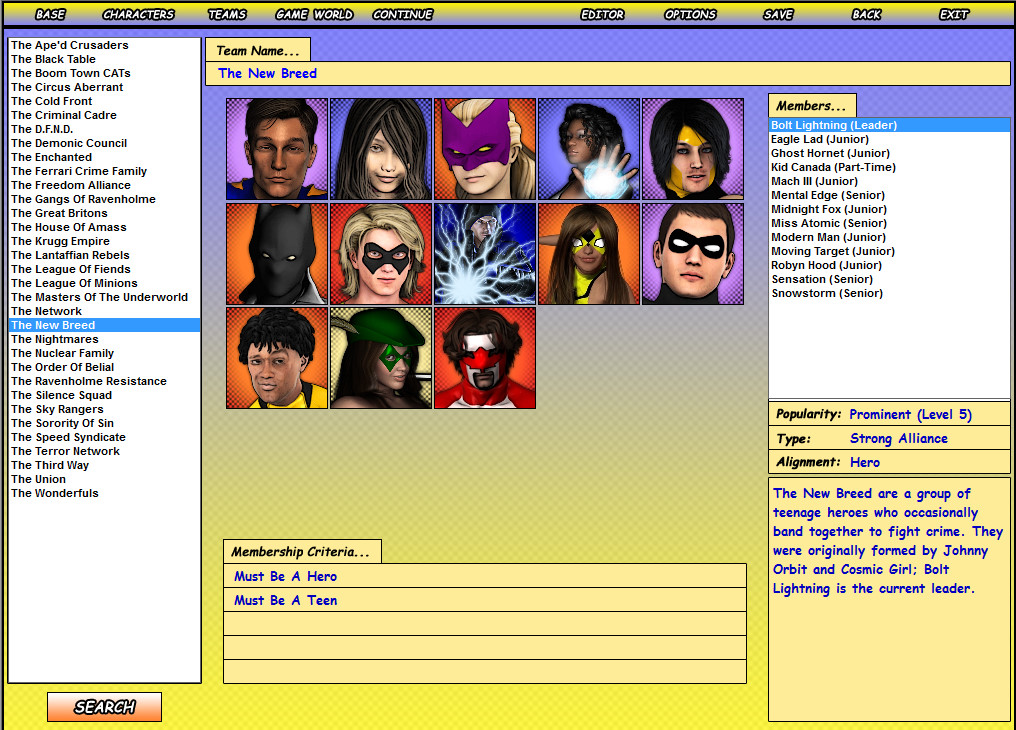Select the black cat-cowl character portrait
The height and width of the screenshot is (730, 1016).
coord(277,253)
